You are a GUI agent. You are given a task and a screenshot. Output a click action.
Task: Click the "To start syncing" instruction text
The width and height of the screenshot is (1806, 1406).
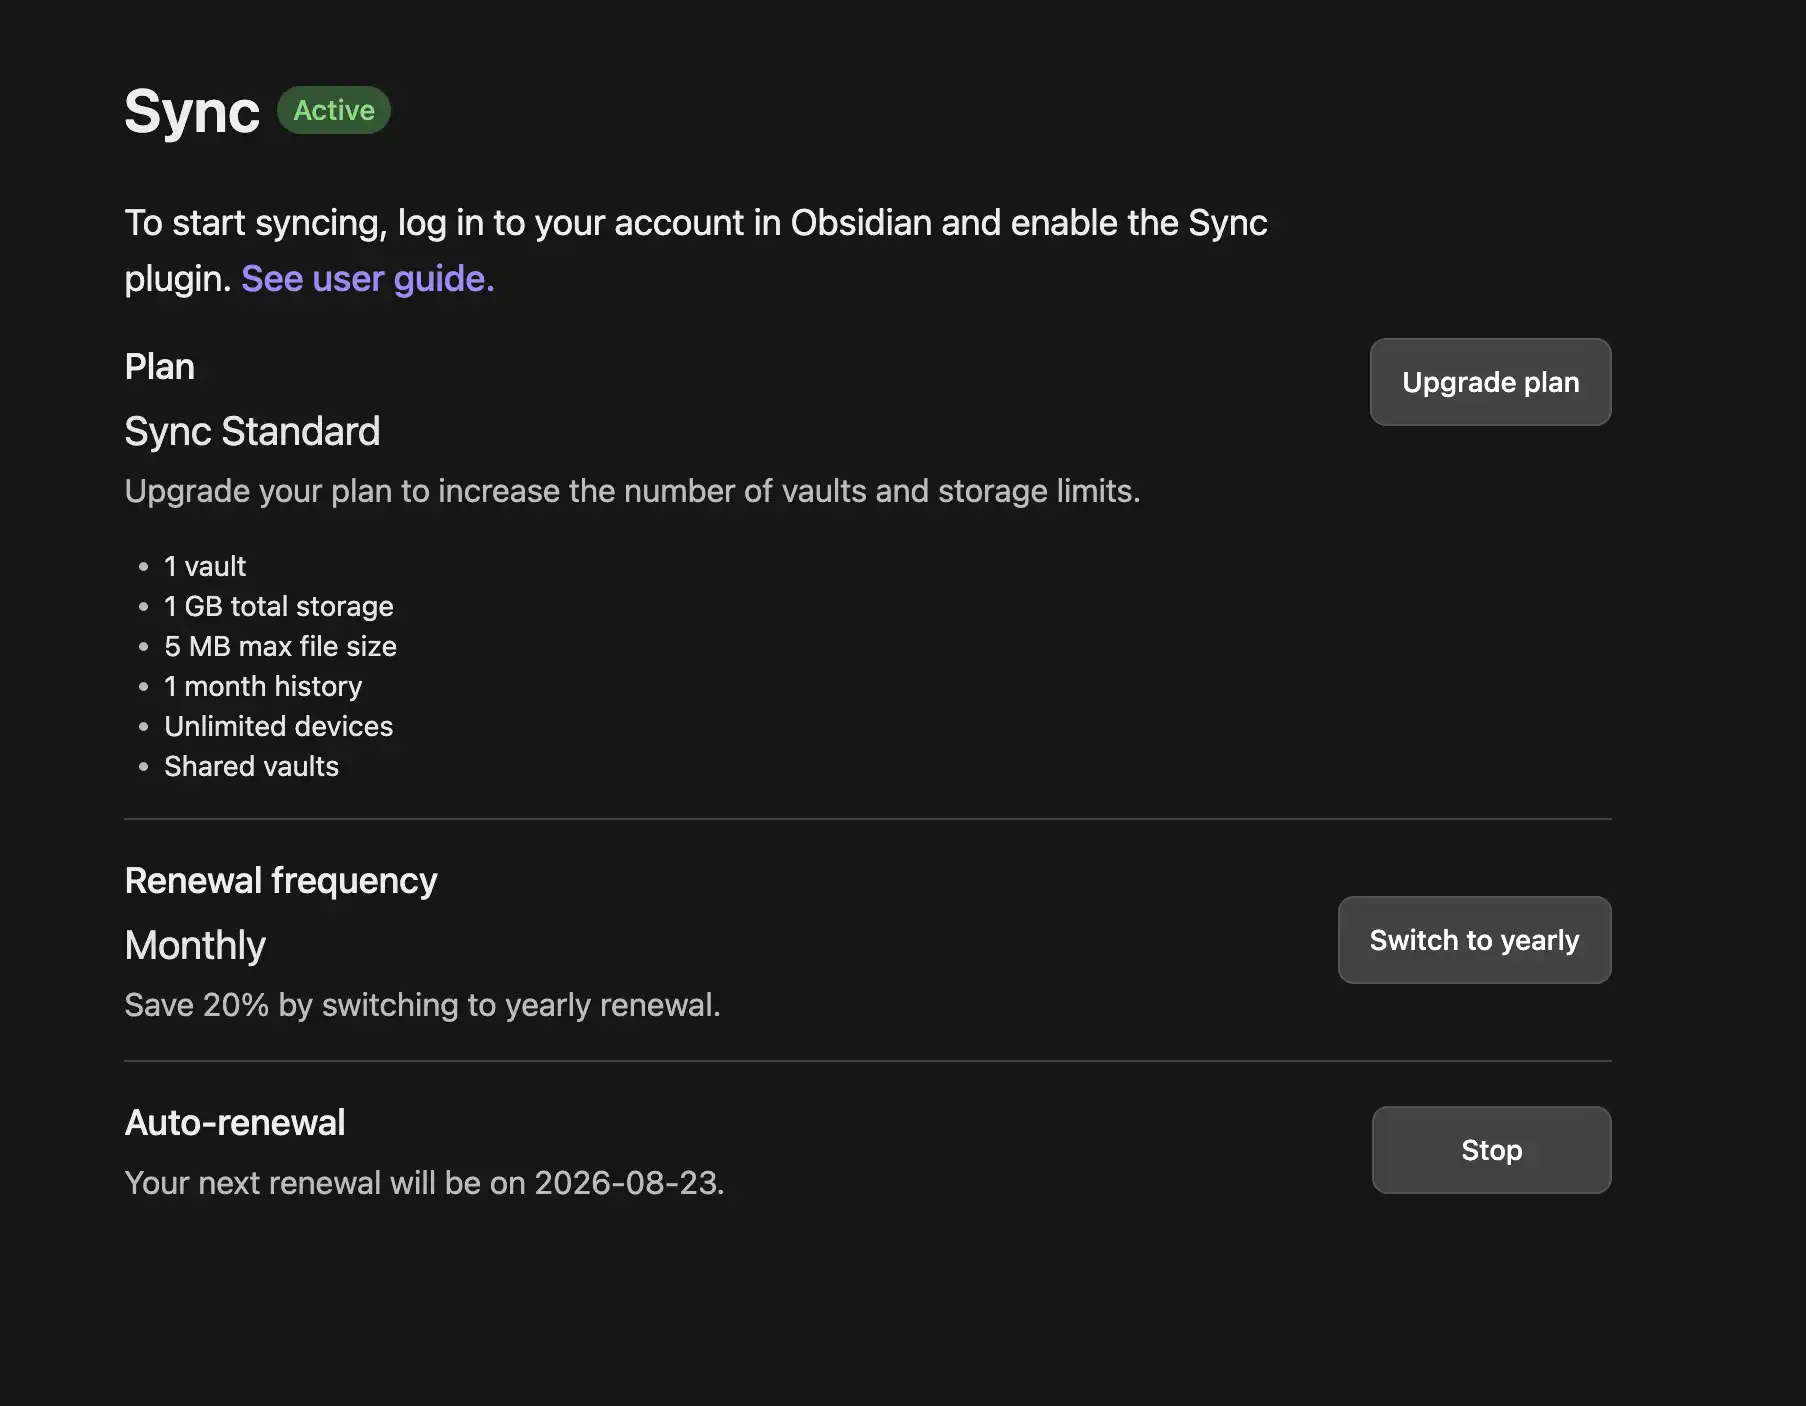(696, 250)
